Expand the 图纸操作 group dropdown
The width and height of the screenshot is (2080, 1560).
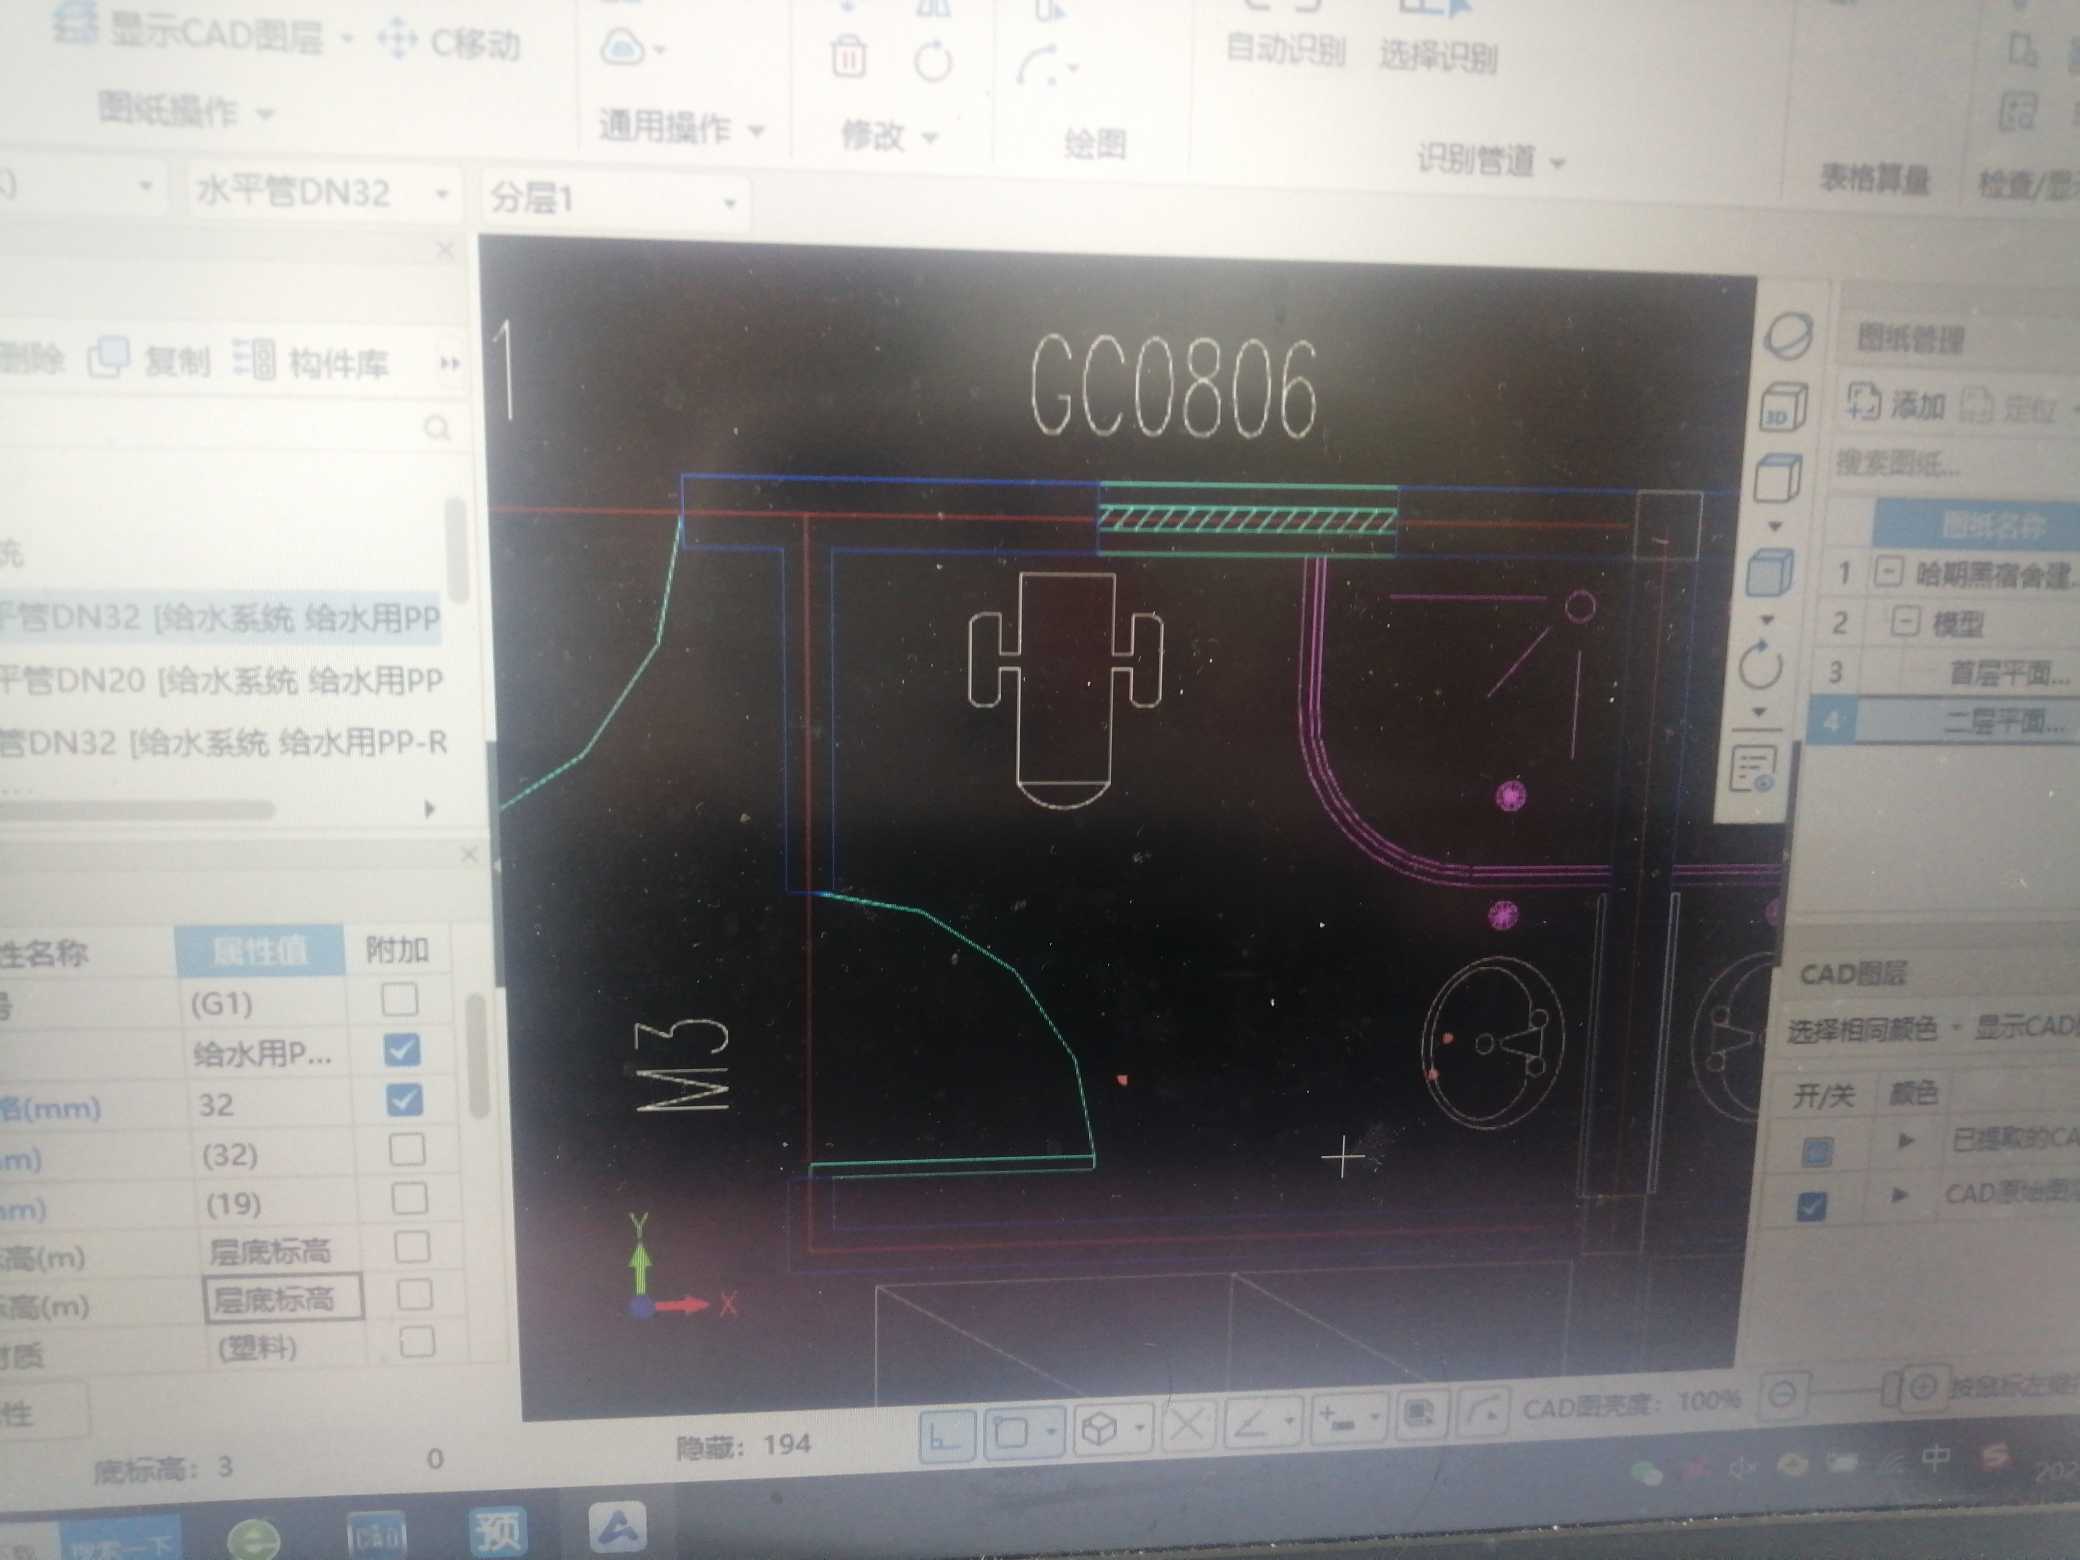point(265,115)
